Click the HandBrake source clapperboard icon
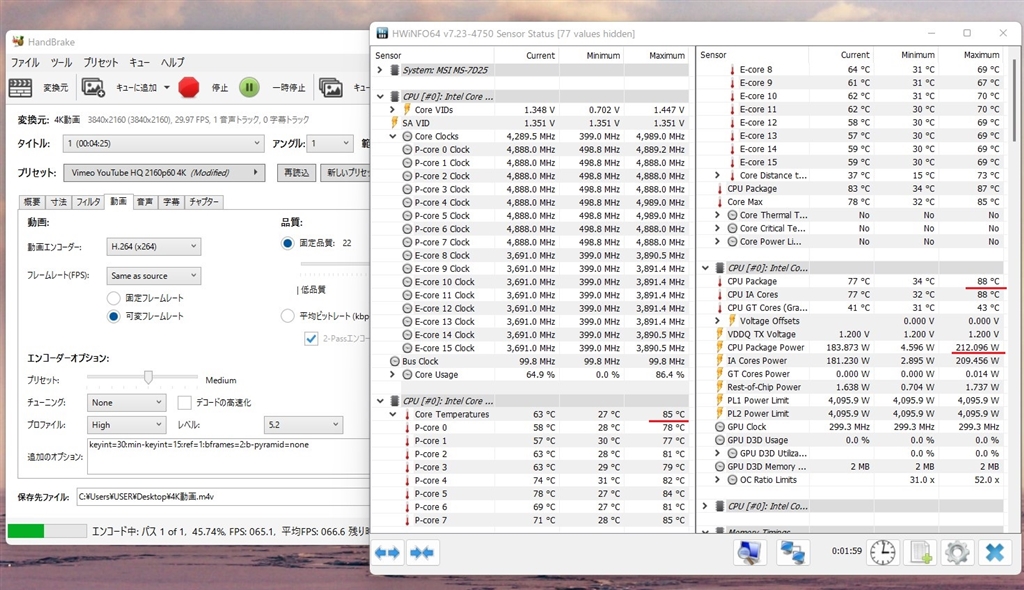The width and height of the screenshot is (1024, 590). click(x=20, y=87)
